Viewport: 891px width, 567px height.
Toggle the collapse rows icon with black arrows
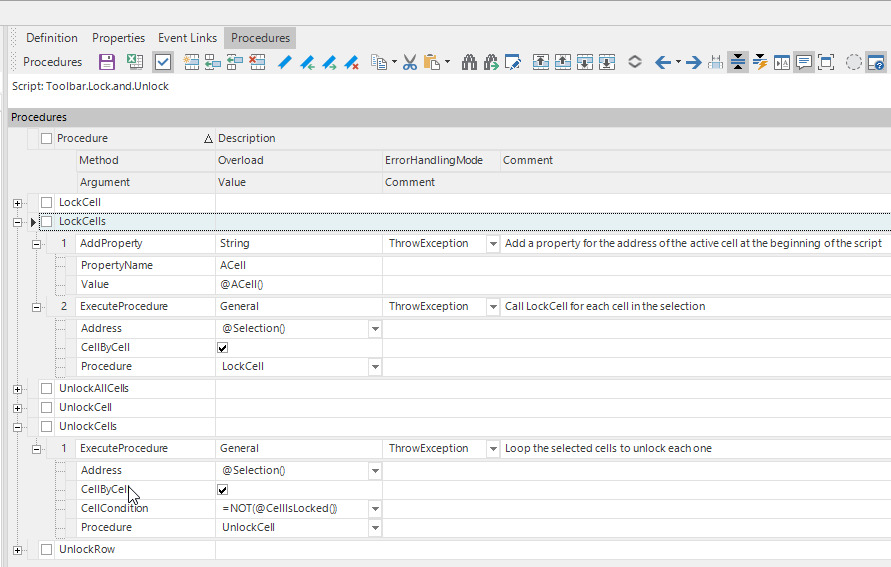point(738,62)
